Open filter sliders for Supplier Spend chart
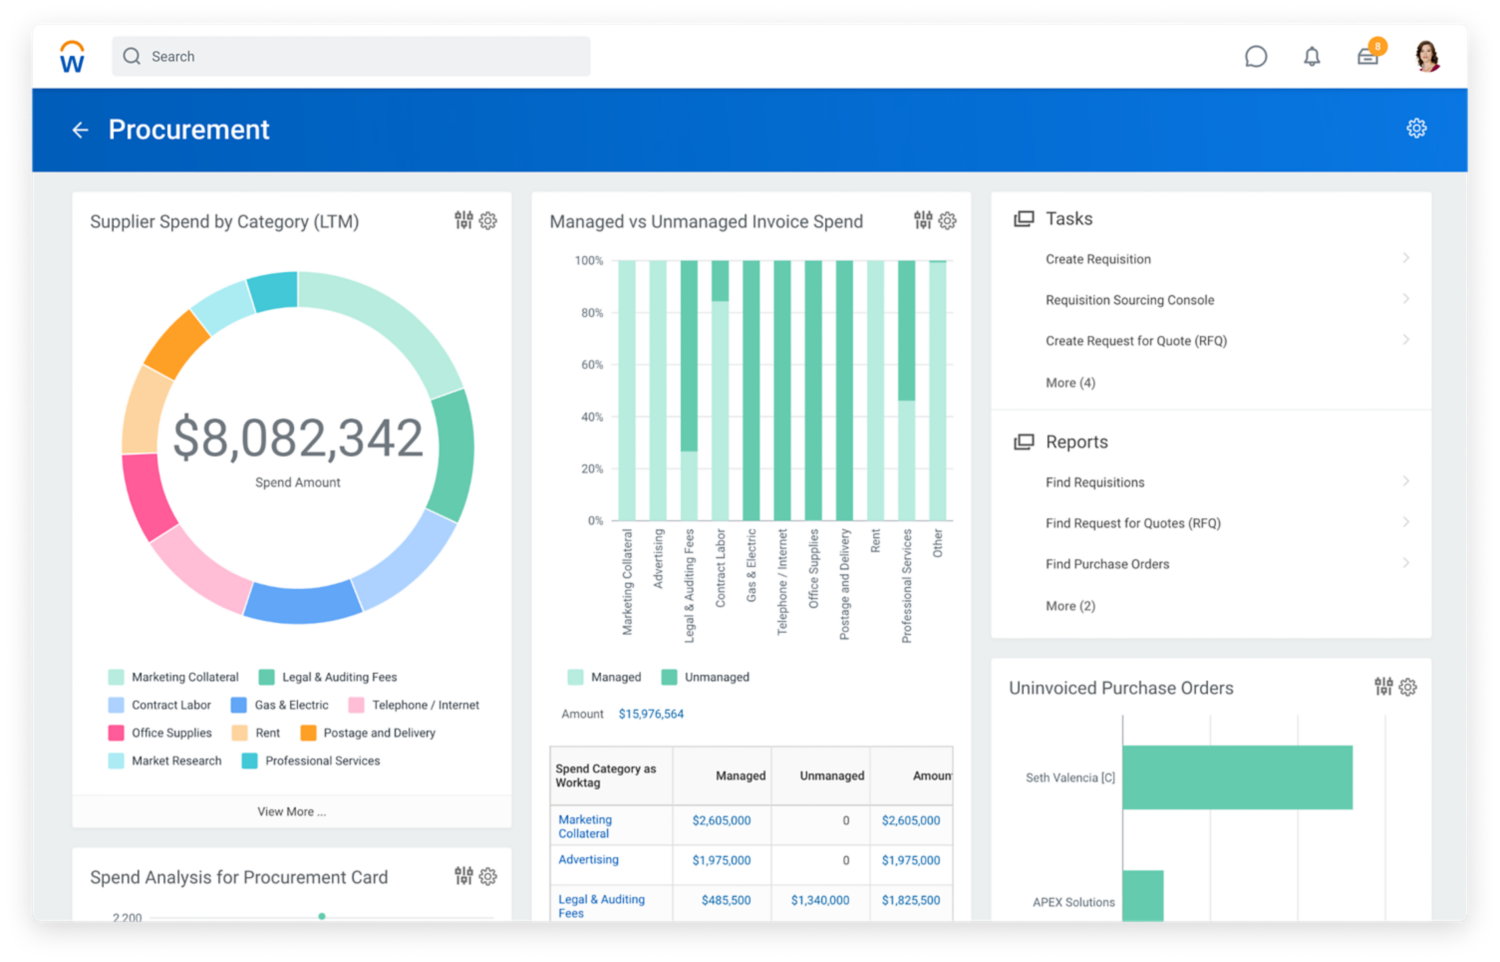 click(463, 220)
